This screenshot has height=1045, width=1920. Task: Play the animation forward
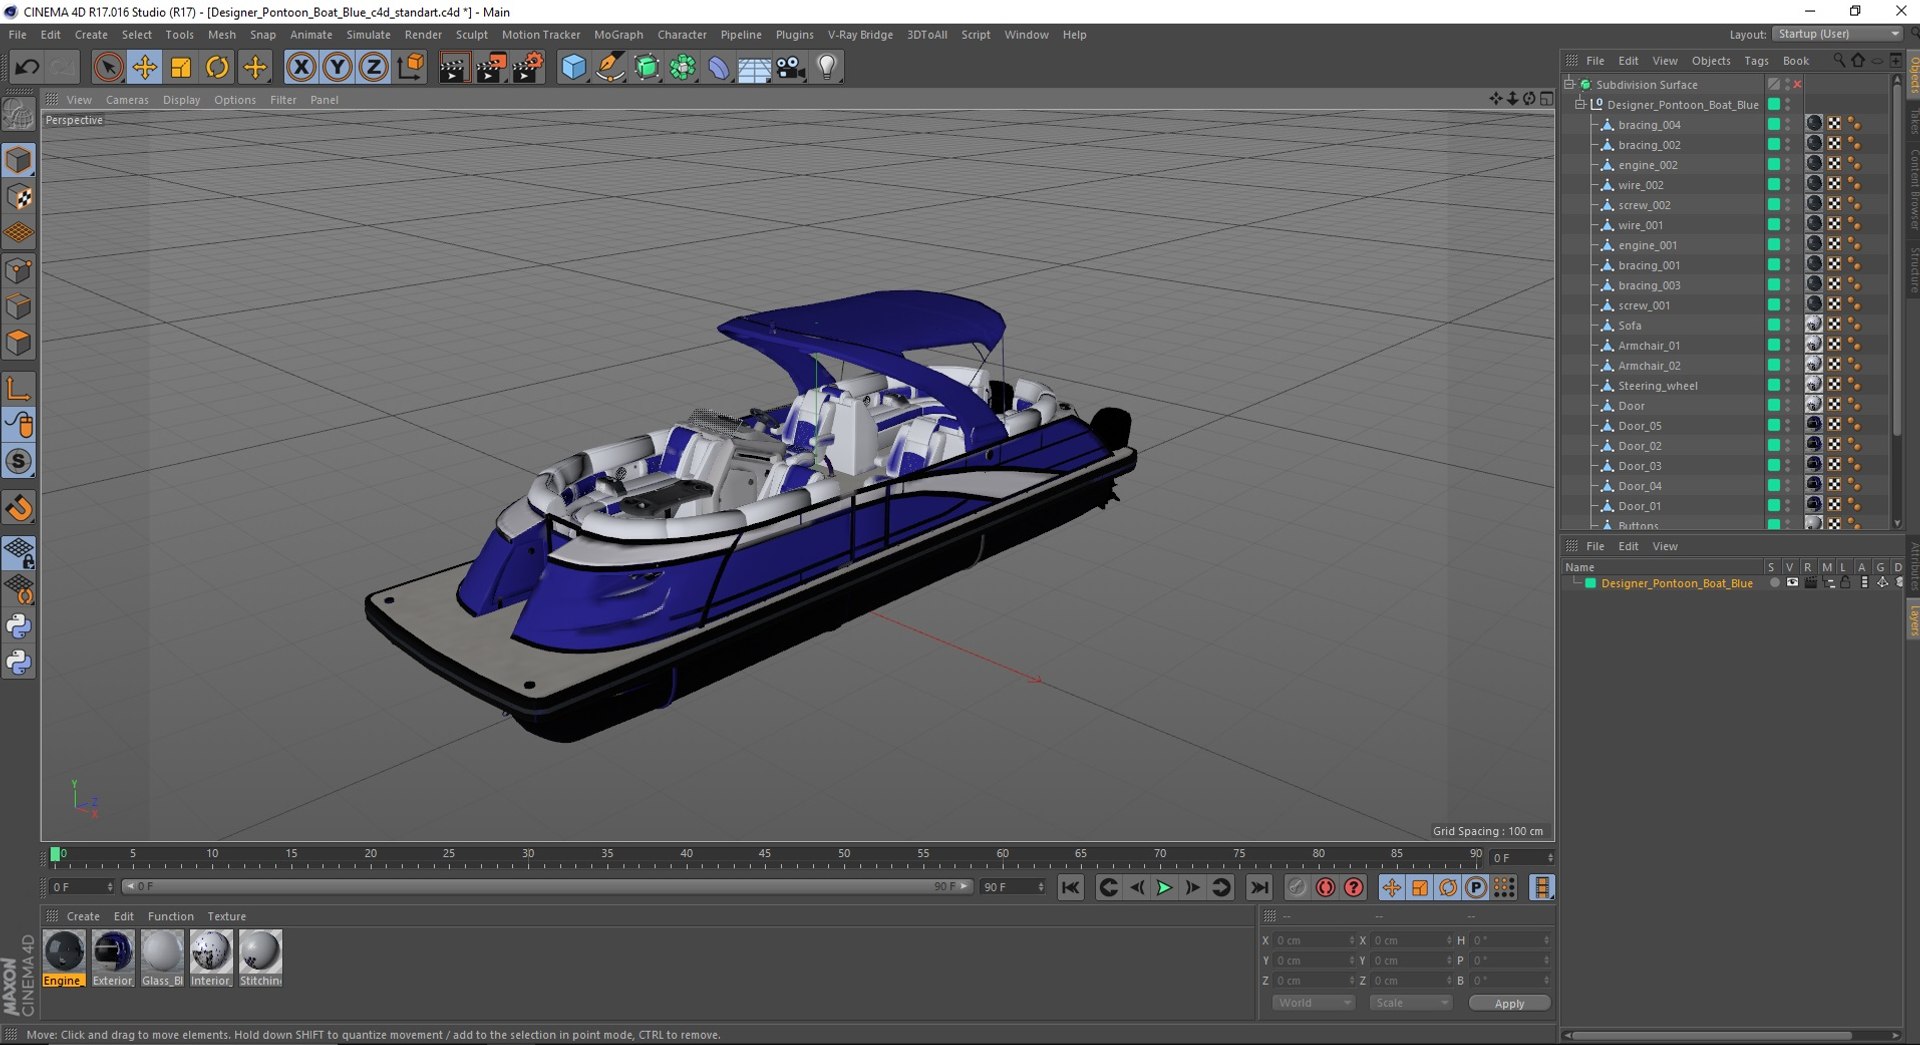click(1164, 887)
